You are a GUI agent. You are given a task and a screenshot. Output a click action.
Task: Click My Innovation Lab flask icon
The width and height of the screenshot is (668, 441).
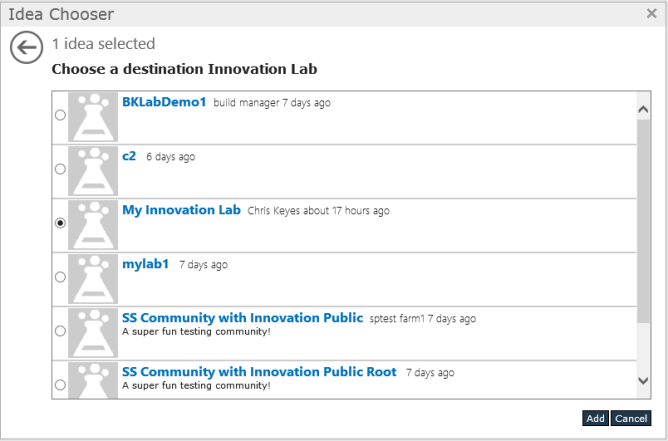[93, 224]
